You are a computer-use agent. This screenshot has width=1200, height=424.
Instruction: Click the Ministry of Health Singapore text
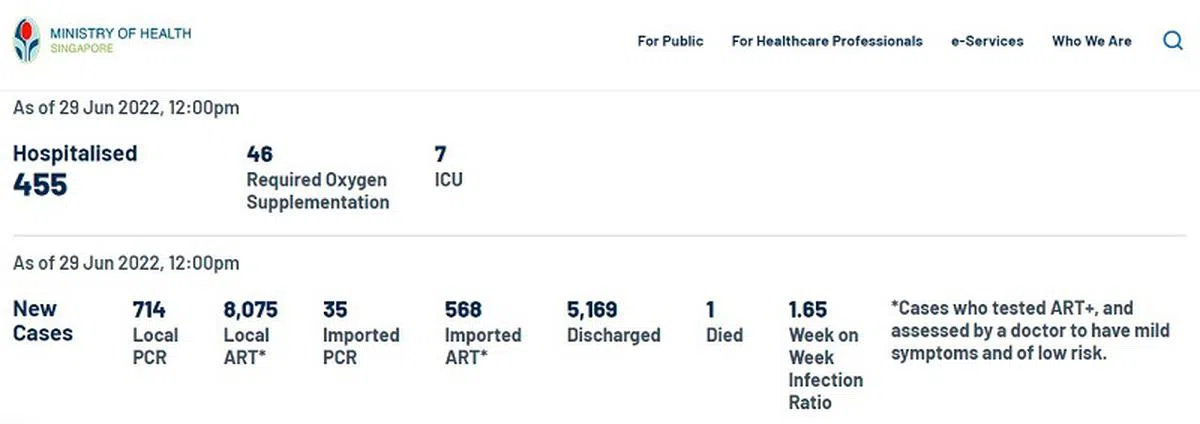pyautogui.click(x=120, y=40)
